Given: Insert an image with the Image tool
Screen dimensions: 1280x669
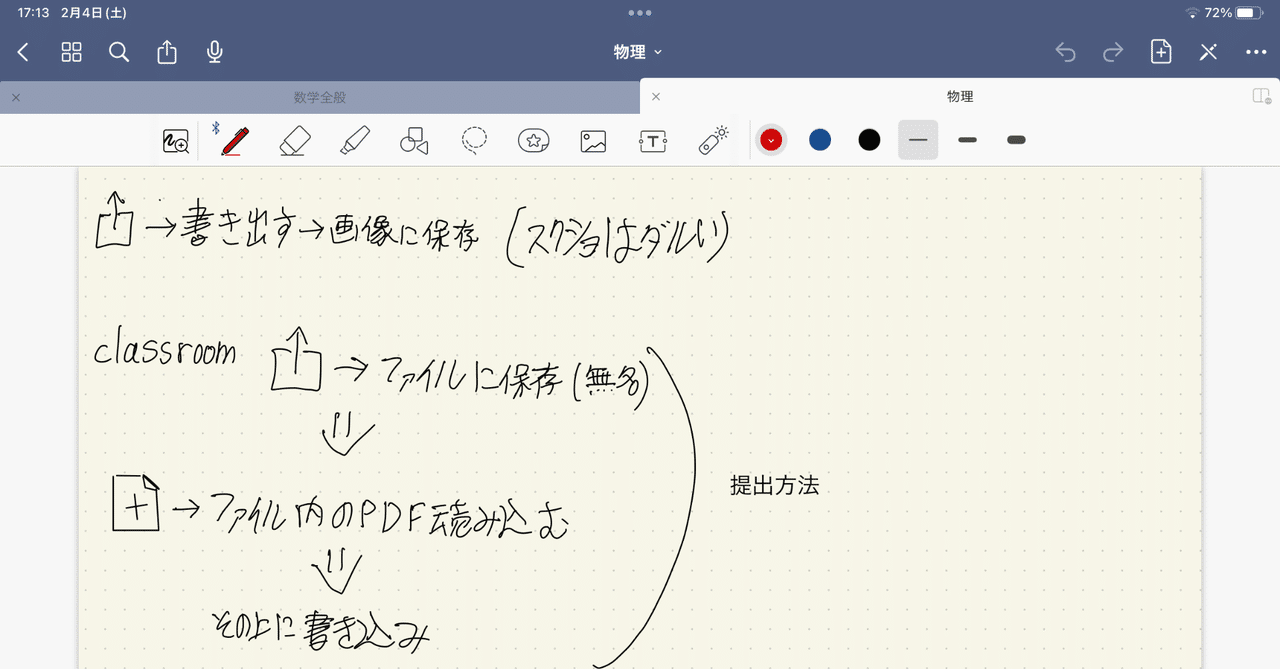Looking at the screenshot, I should (593, 140).
